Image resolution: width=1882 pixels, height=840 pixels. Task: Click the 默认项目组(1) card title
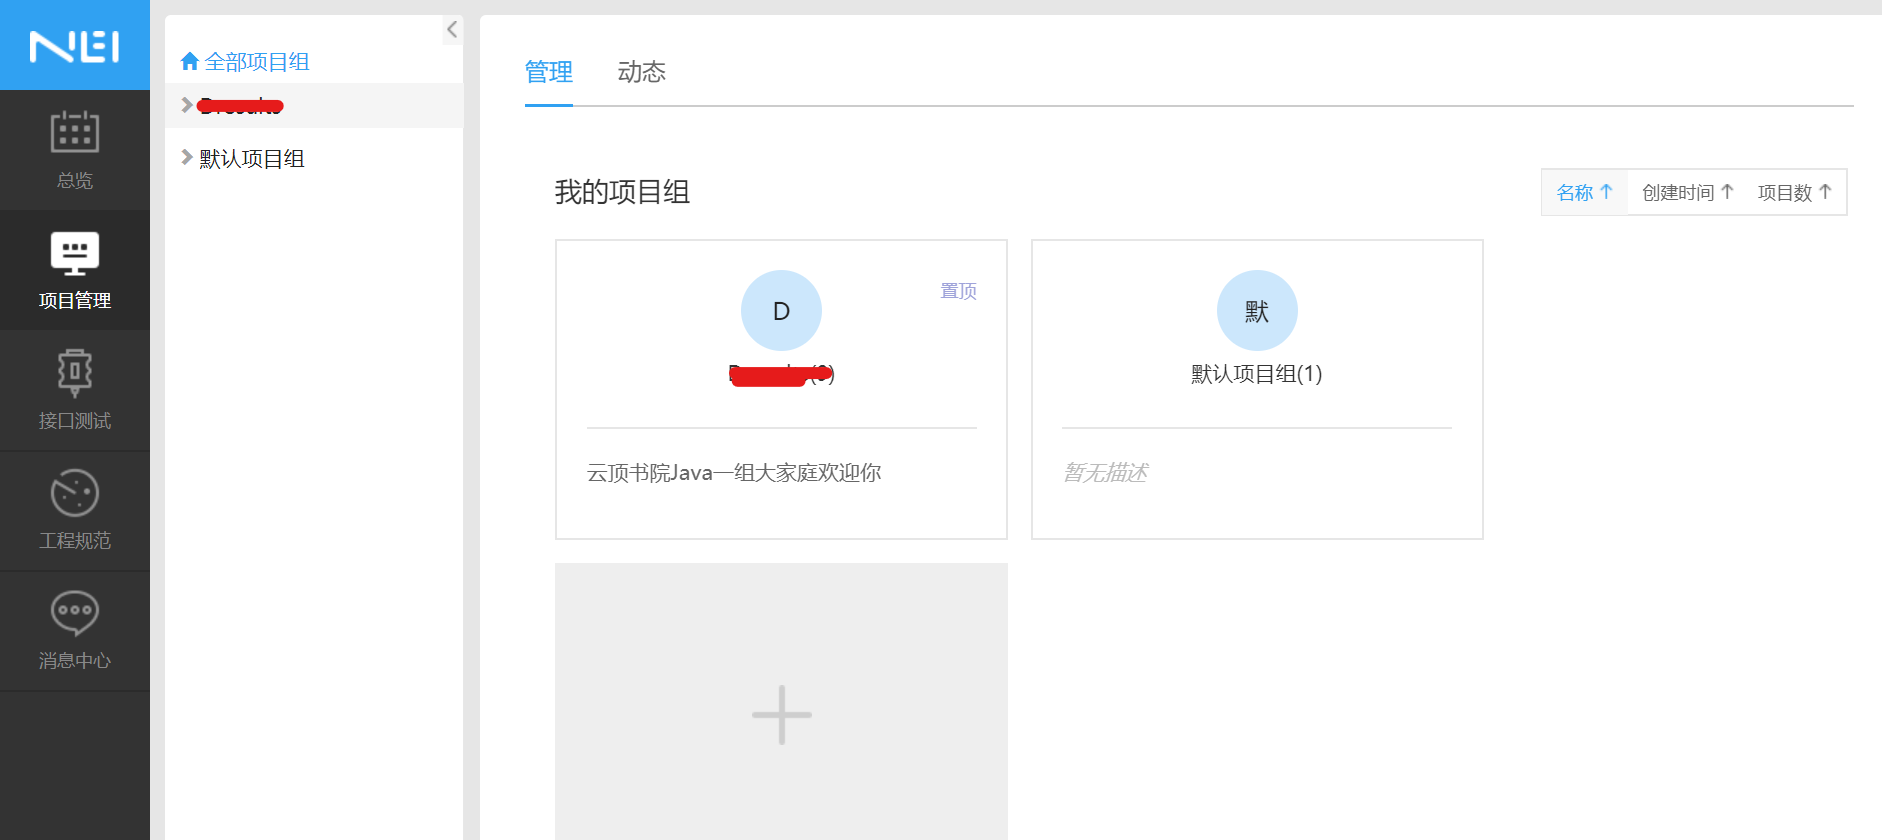pos(1257,374)
